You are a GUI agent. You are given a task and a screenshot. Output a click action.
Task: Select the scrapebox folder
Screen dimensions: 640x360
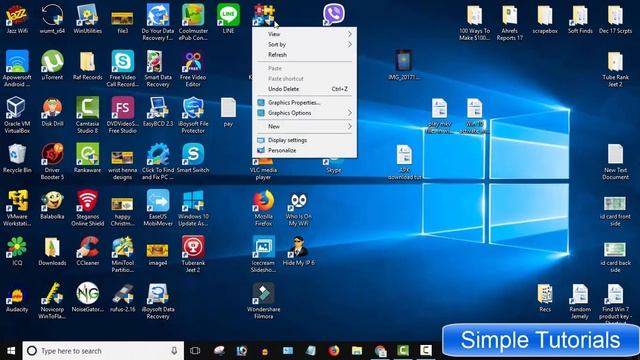tap(545, 18)
